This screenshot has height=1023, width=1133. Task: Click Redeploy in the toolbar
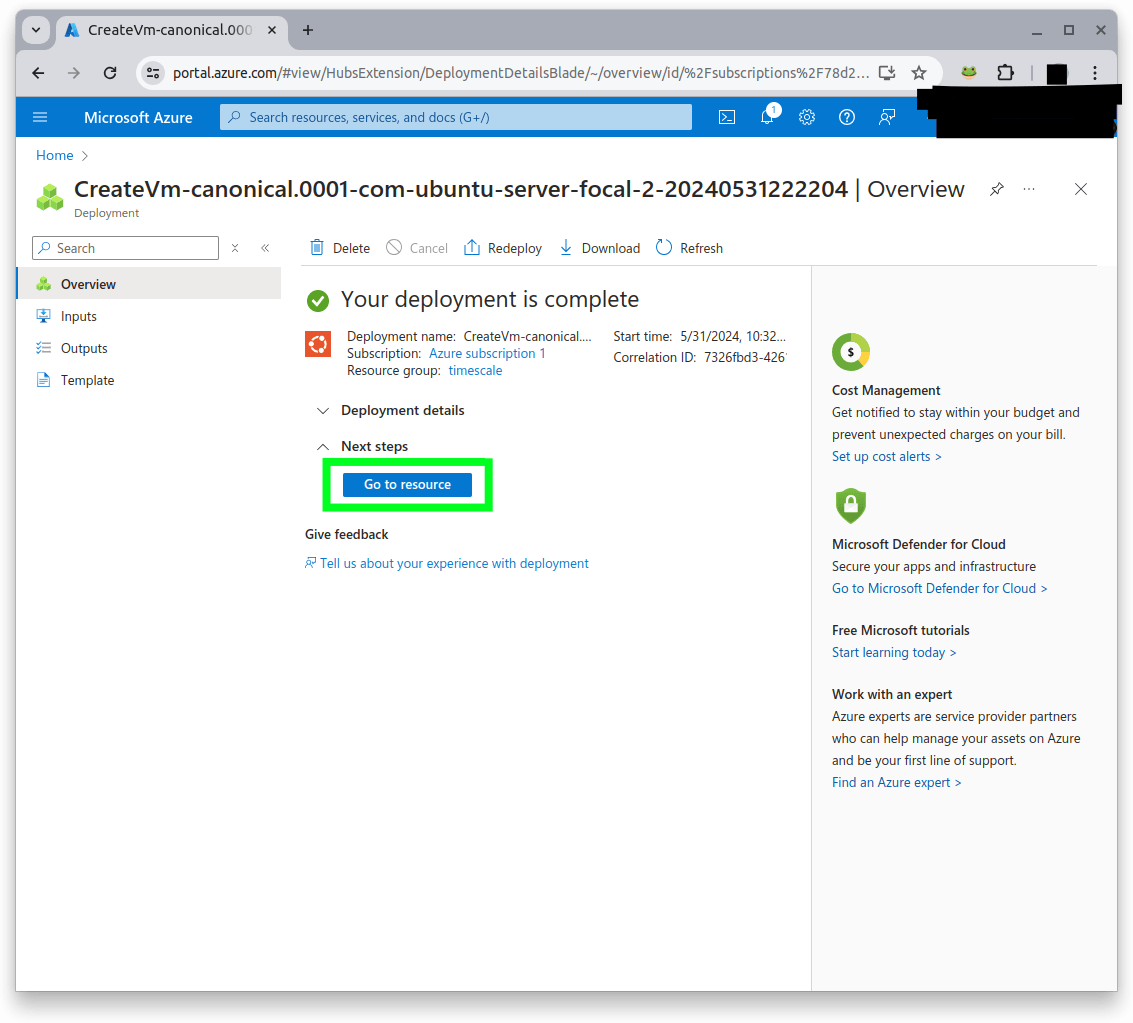click(x=503, y=248)
